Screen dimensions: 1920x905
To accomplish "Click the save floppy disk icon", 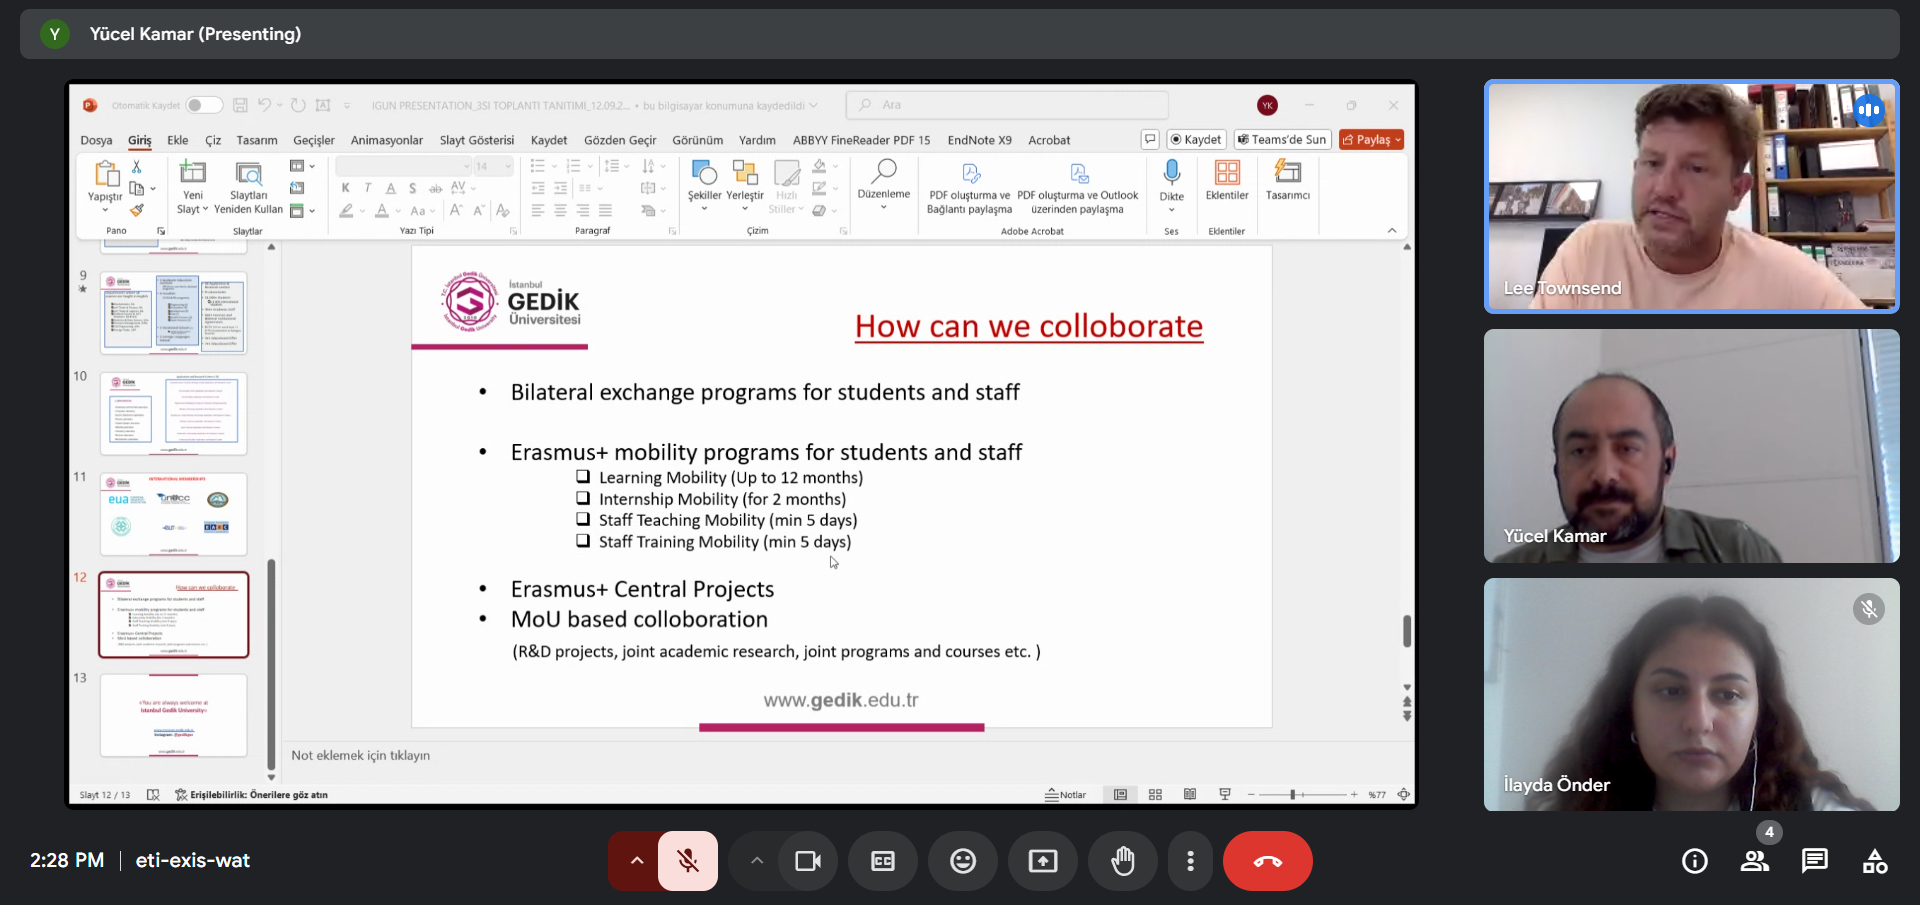I will pos(240,105).
